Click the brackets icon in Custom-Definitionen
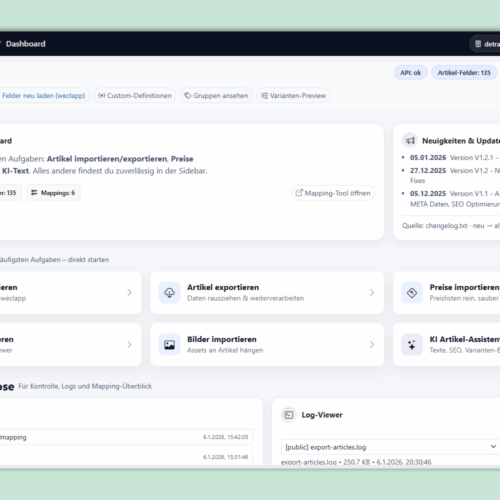Viewport: 500px width, 500px height. [101, 96]
